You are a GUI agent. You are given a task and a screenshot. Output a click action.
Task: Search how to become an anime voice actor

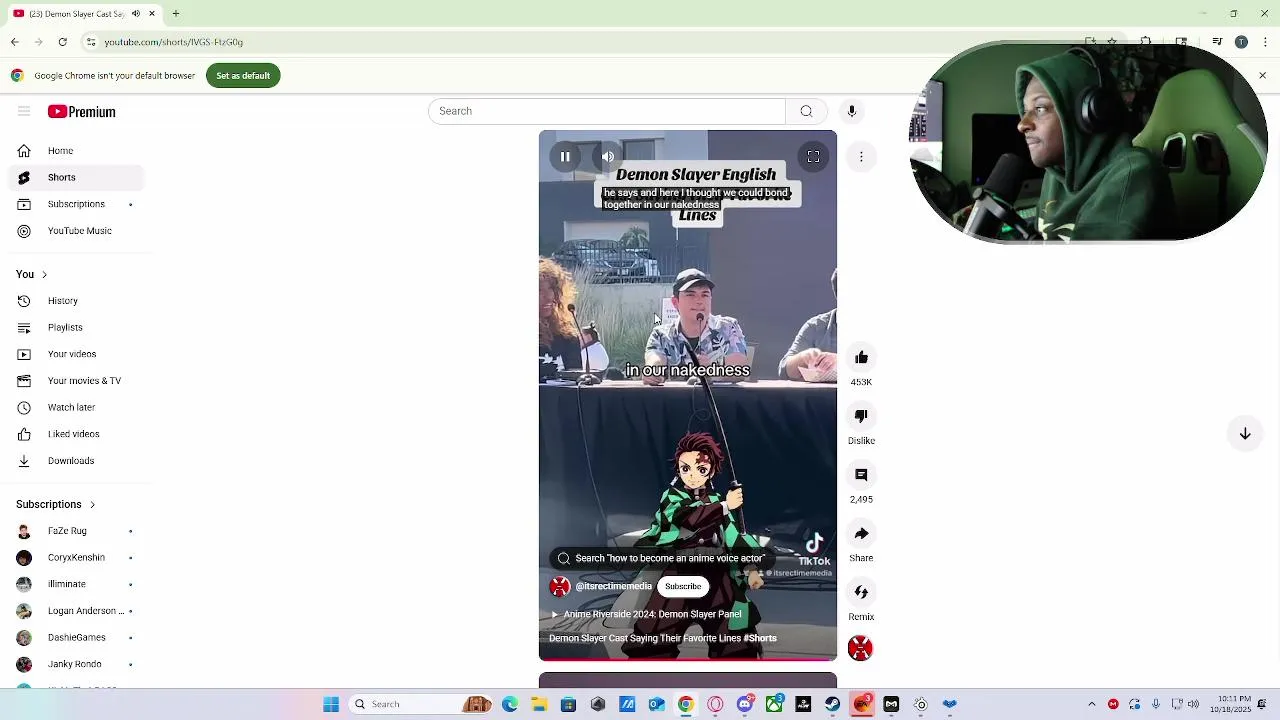pyautogui.click(x=660, y=559)
